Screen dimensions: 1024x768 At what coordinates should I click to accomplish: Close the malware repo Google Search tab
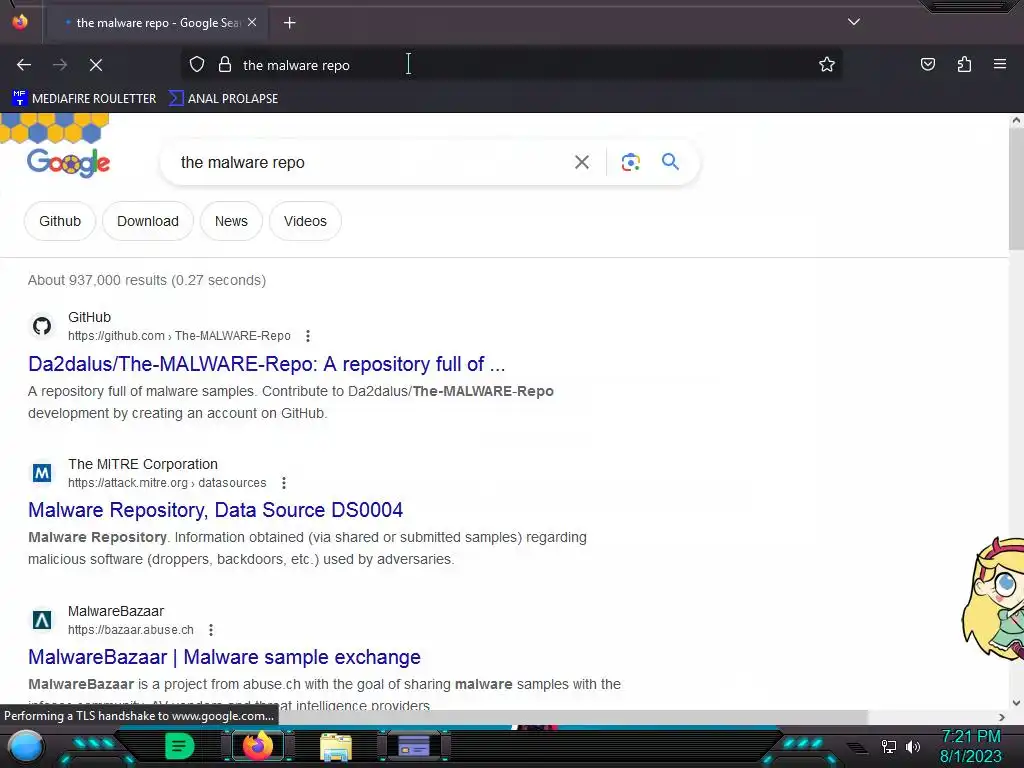pos(252,22)
